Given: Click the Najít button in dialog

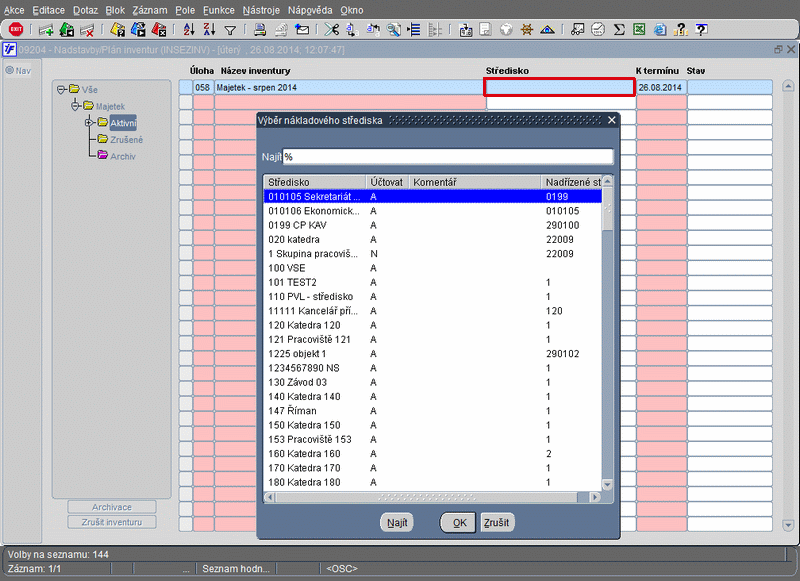Looking at the screenshot, I should (397, 522).
